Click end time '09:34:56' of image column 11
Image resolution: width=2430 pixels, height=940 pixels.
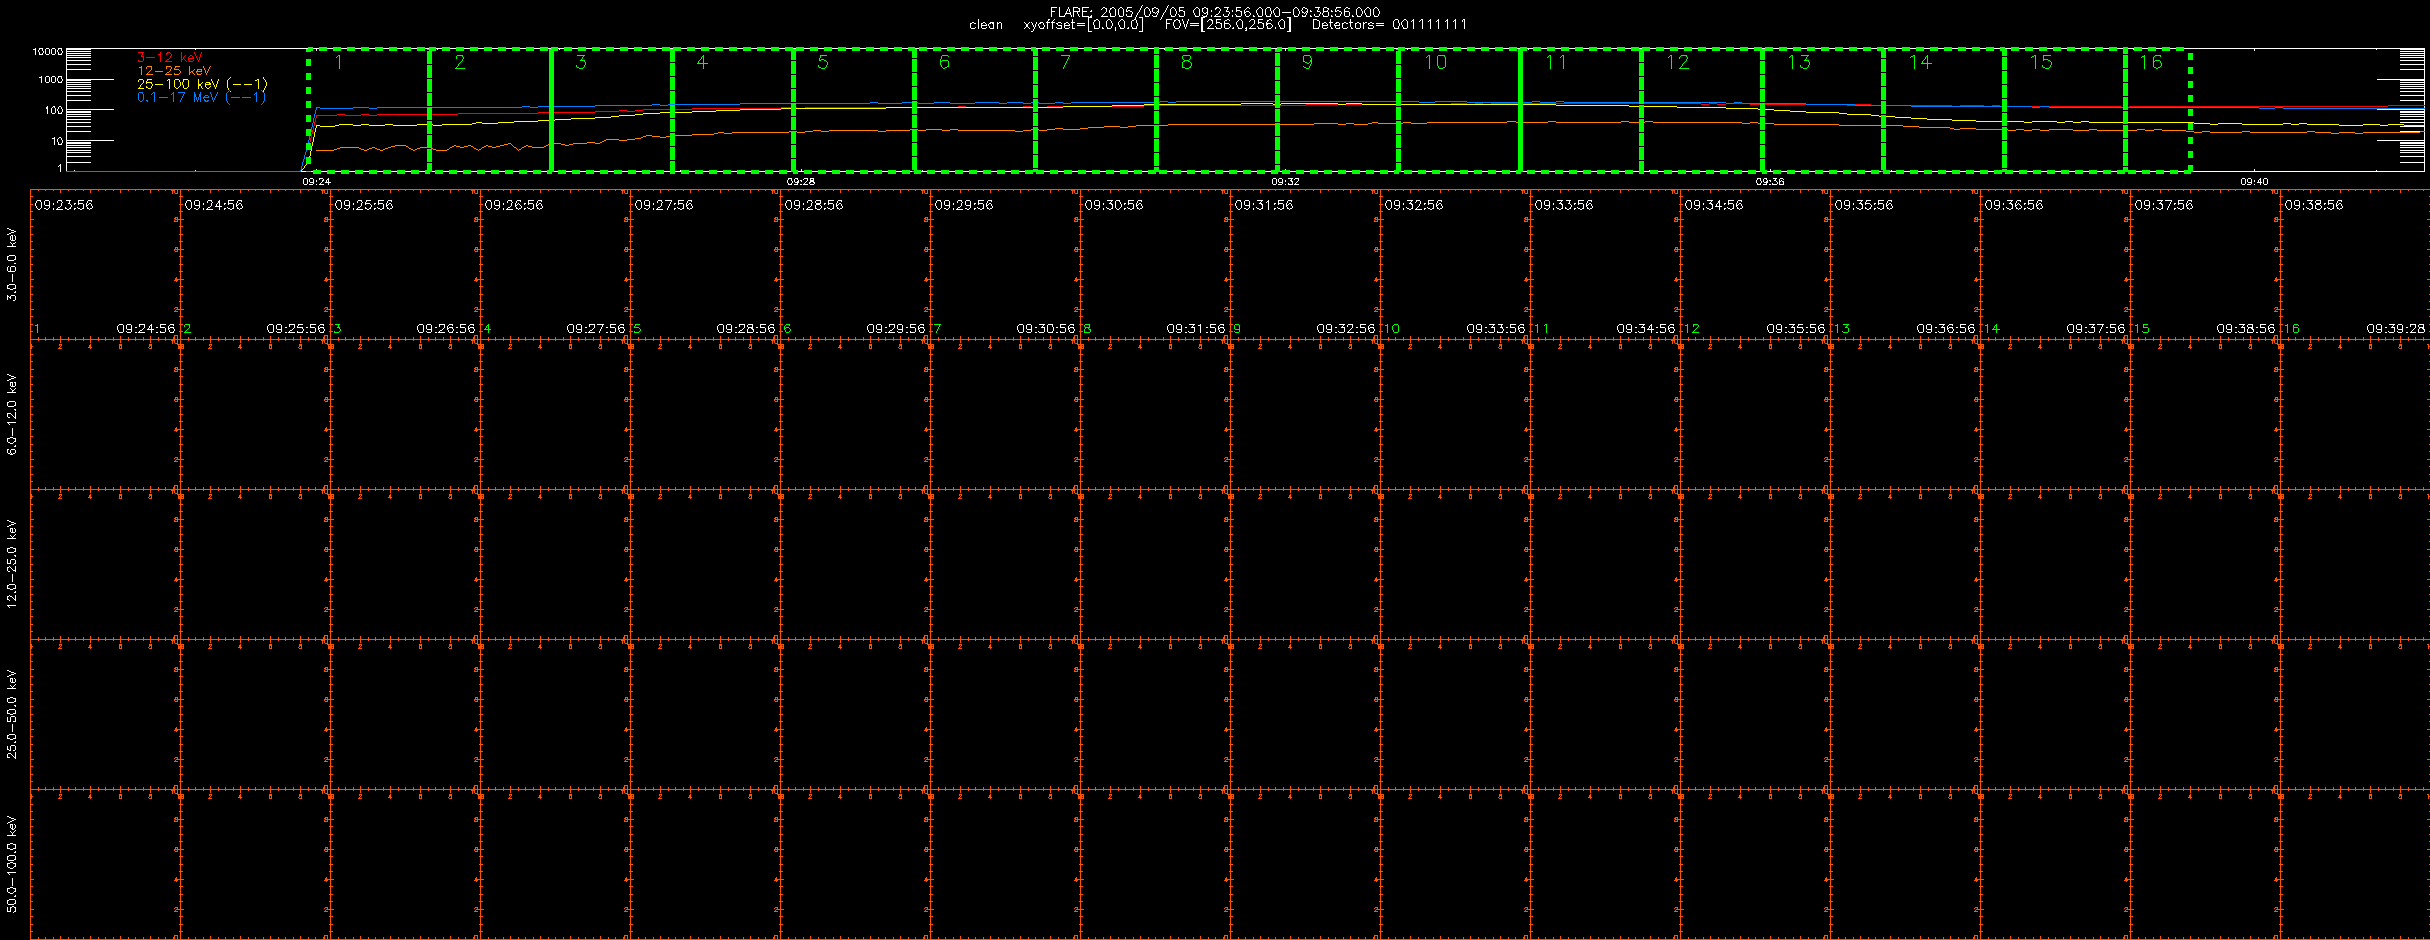pyautogui.click(x=1646, y=329)
